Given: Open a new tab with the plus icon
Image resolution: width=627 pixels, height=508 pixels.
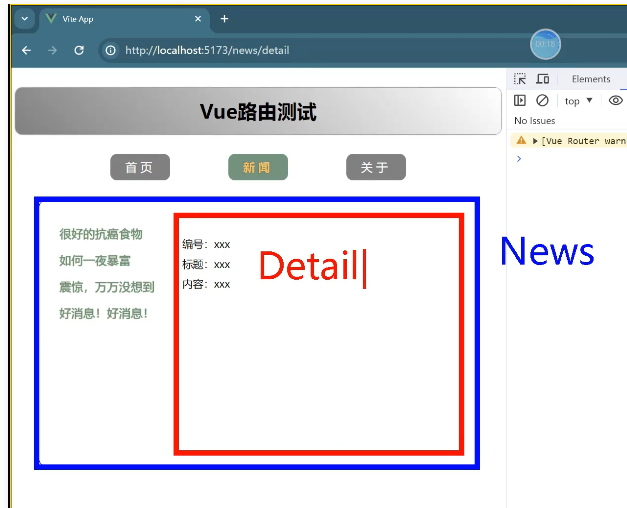Looking at the screenshot, I should pos(224,19).
